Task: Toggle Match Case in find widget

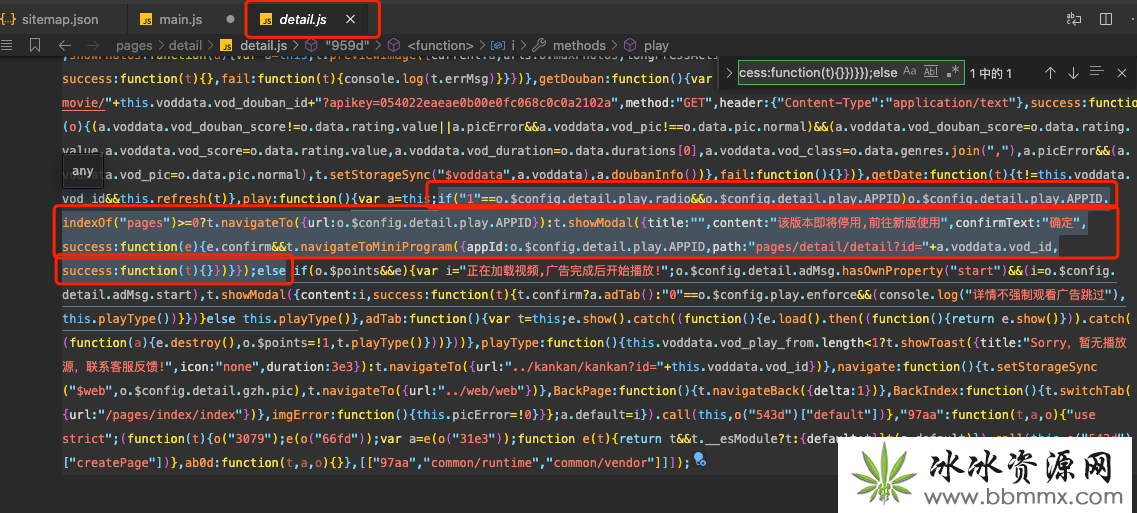Action: pos(910,73)
